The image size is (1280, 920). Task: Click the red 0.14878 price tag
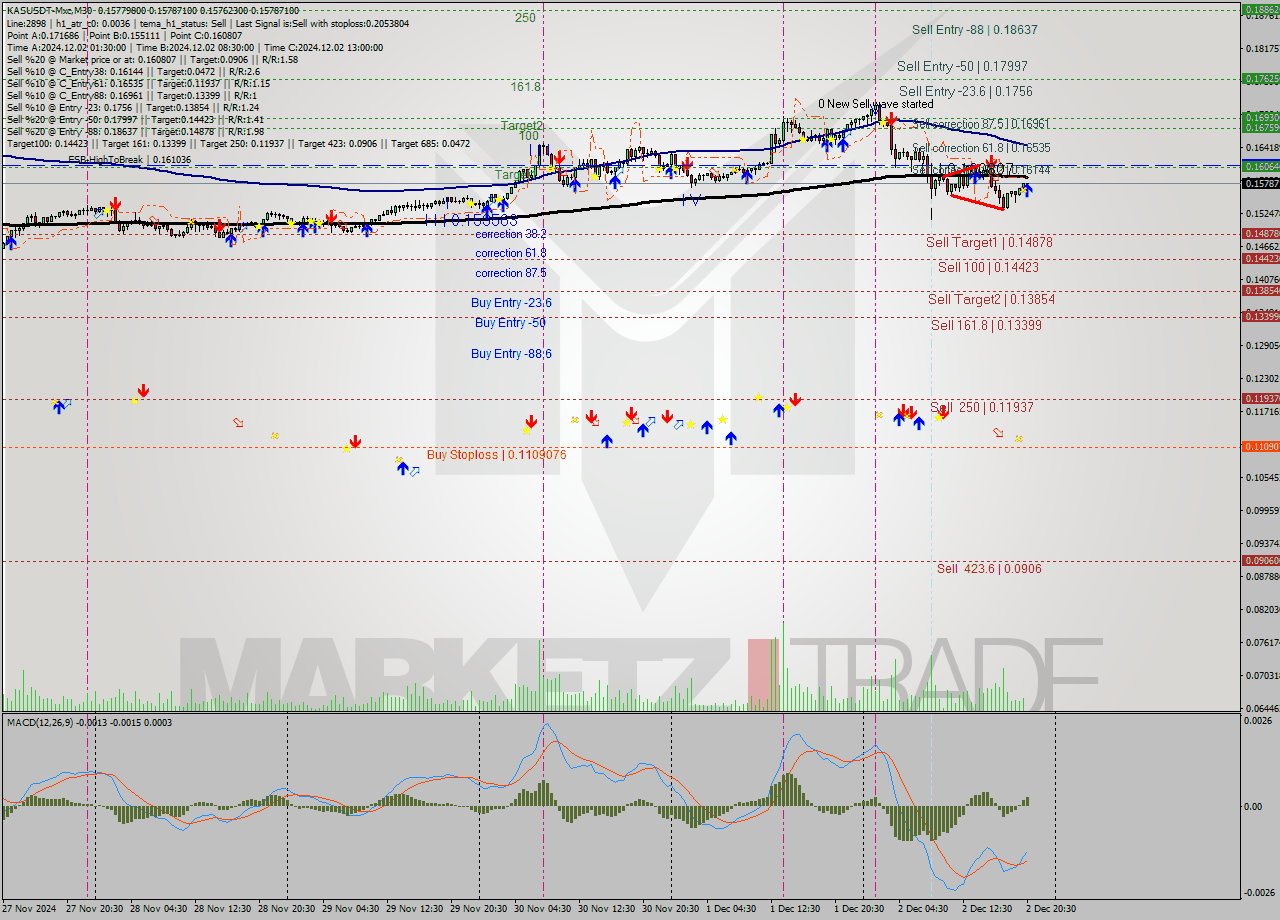(x=1260, y=233)
